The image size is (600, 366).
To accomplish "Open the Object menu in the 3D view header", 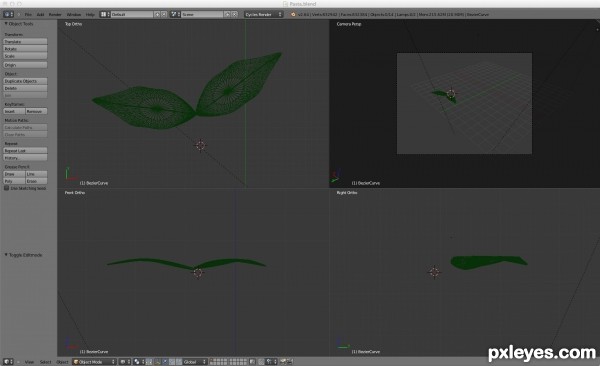I will tap(62, 362).
